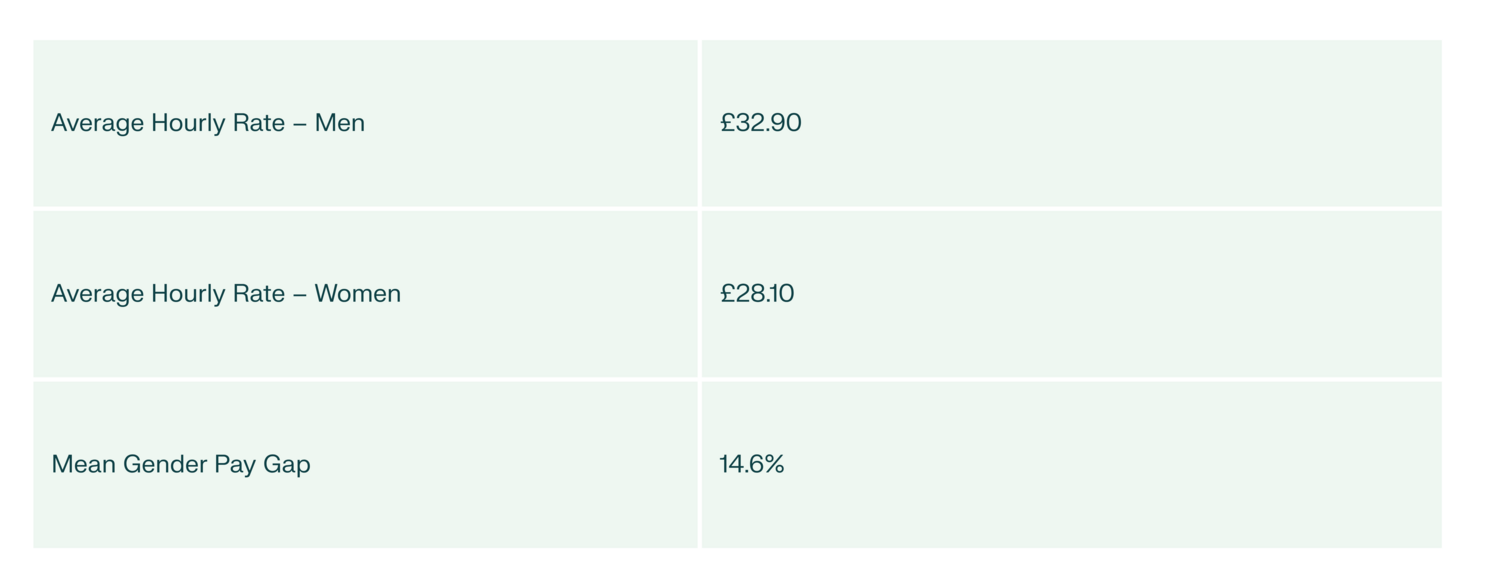Click the word "Pay" in third row
Image resolution: width=1500 pixels, height=586 pixels.
(x=235, y=465)
